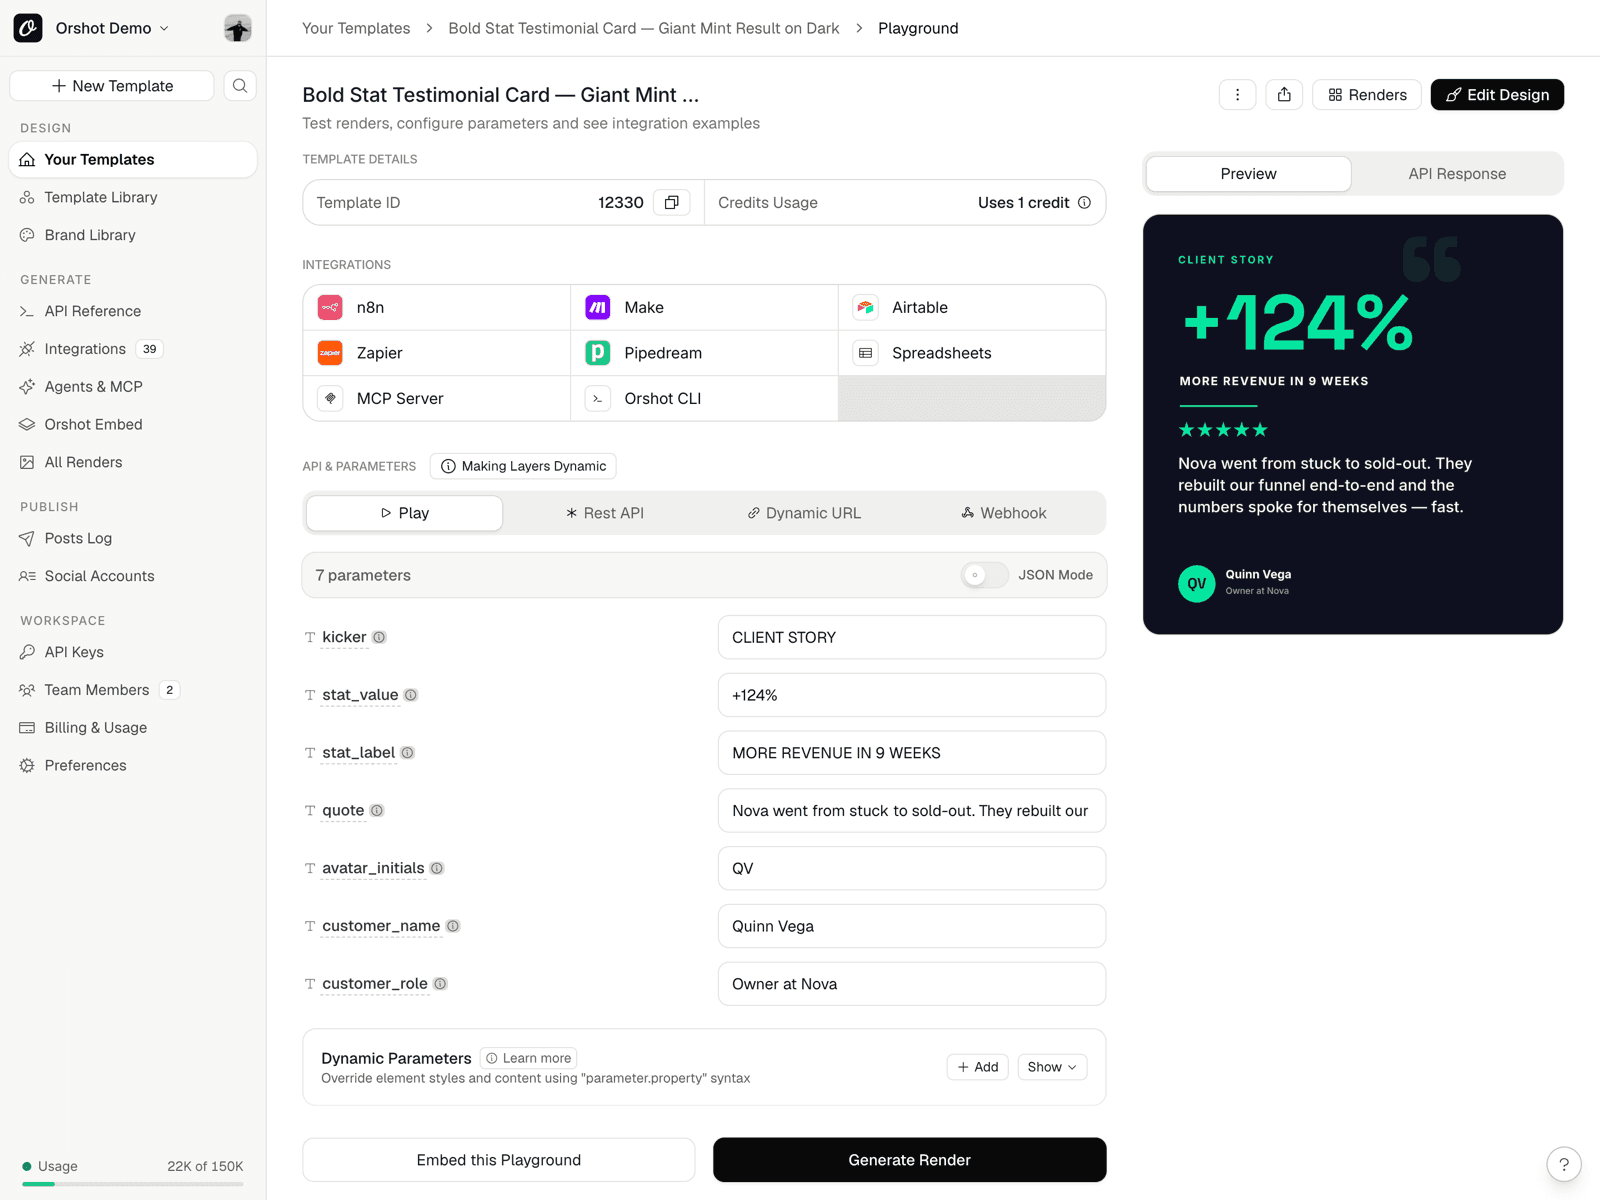The image size is (1600, 1200).
Task: Open the sidebar search icon
Action: click(x=240, y=86)
